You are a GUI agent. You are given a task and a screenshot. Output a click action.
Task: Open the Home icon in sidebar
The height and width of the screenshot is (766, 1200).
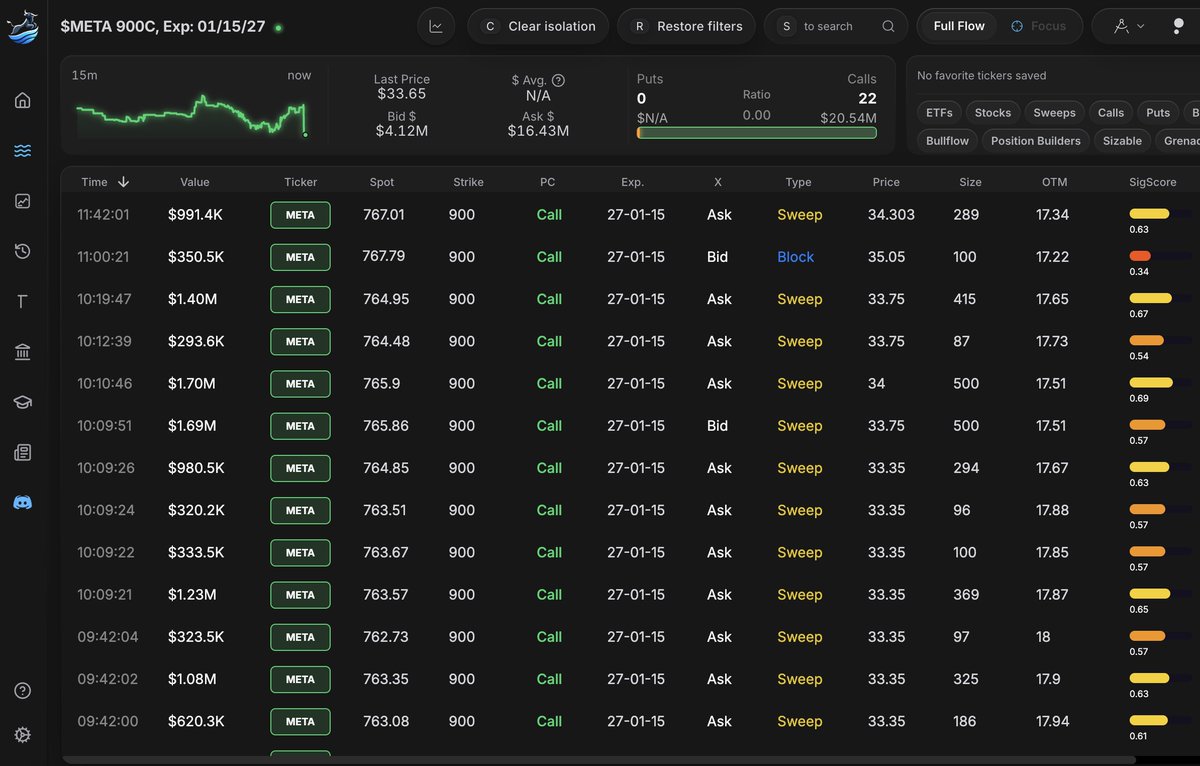[23, 100]
